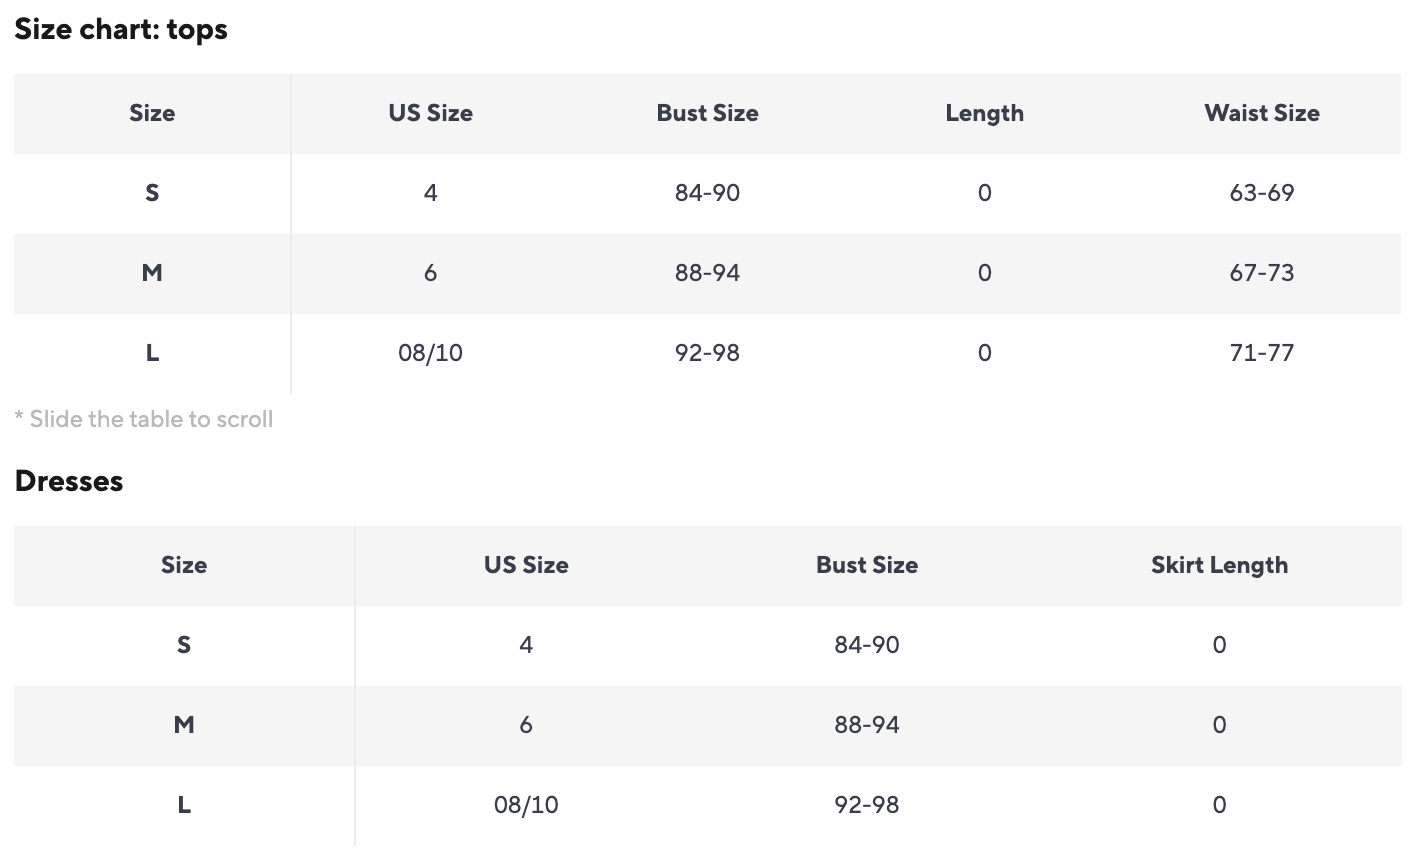Select the Waist Size column header
Screen dimensions: 1412x850
(1261, 113)
